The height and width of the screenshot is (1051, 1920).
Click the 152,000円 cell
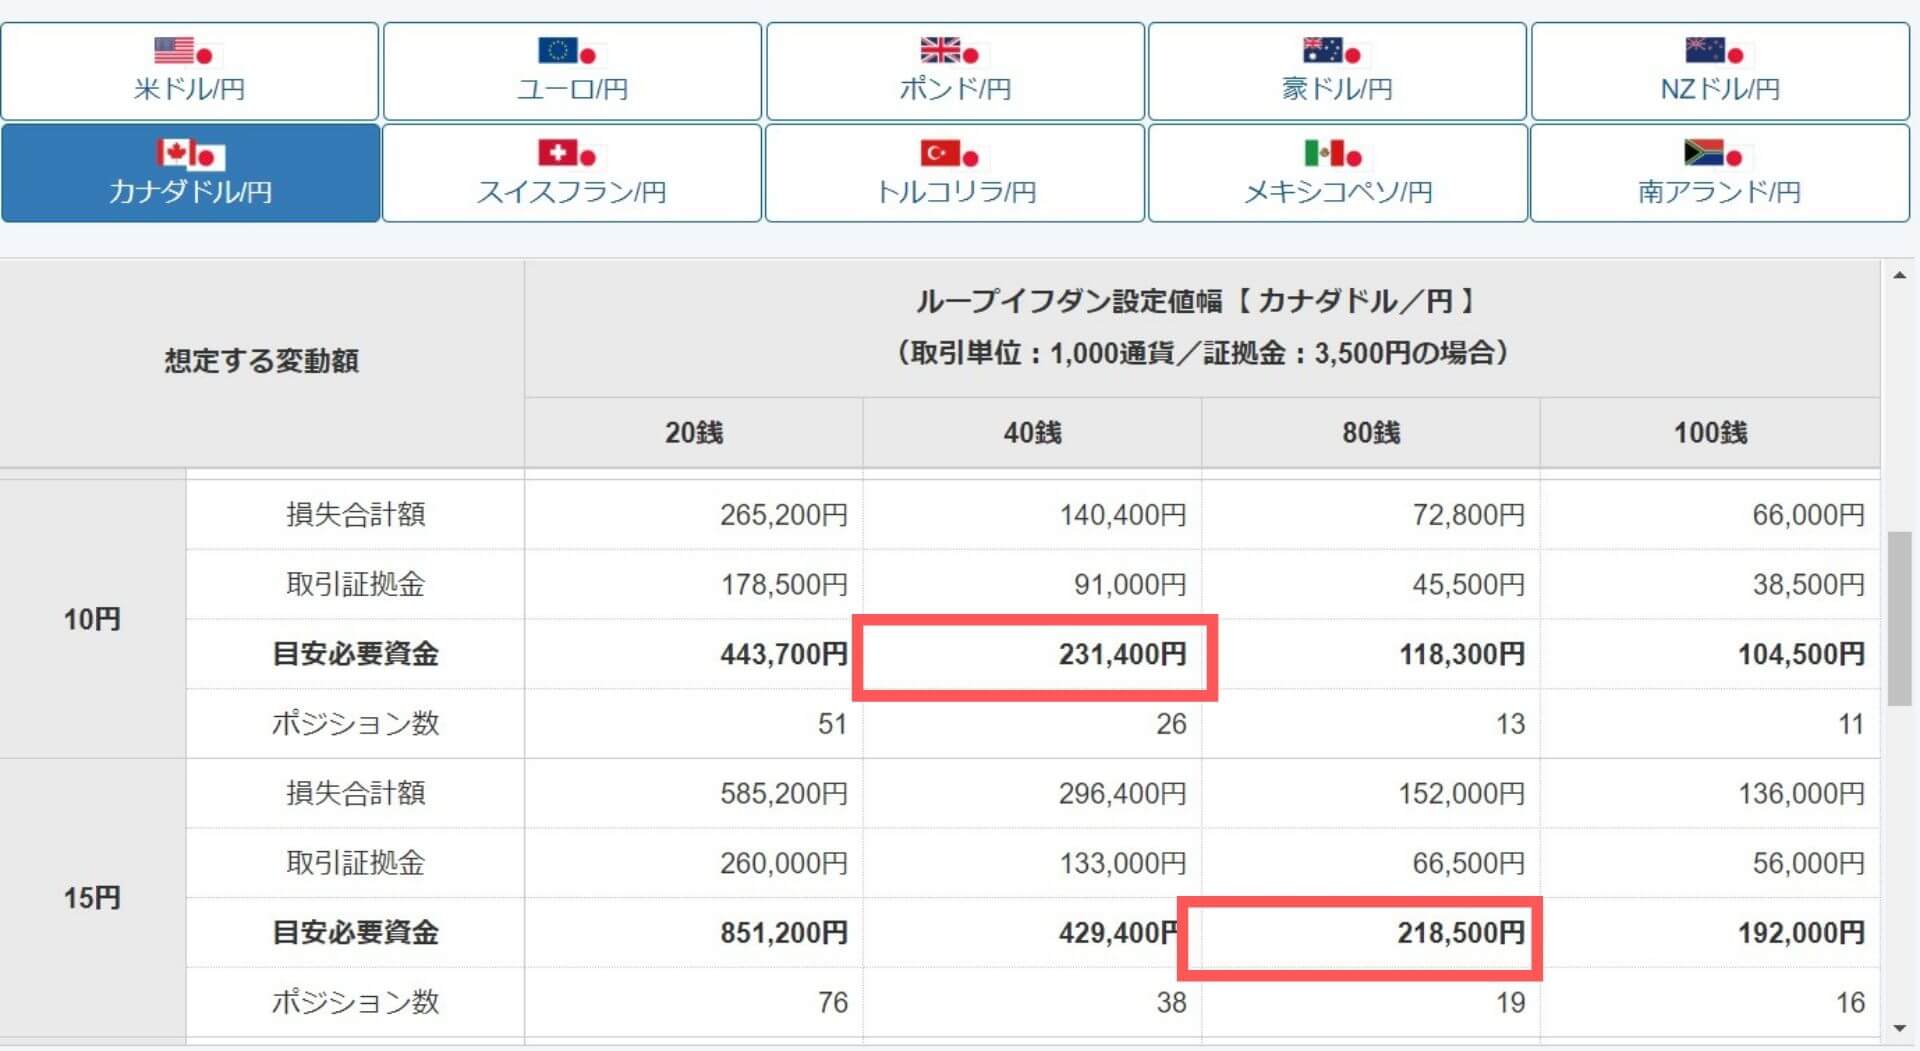pos(1371,793)
